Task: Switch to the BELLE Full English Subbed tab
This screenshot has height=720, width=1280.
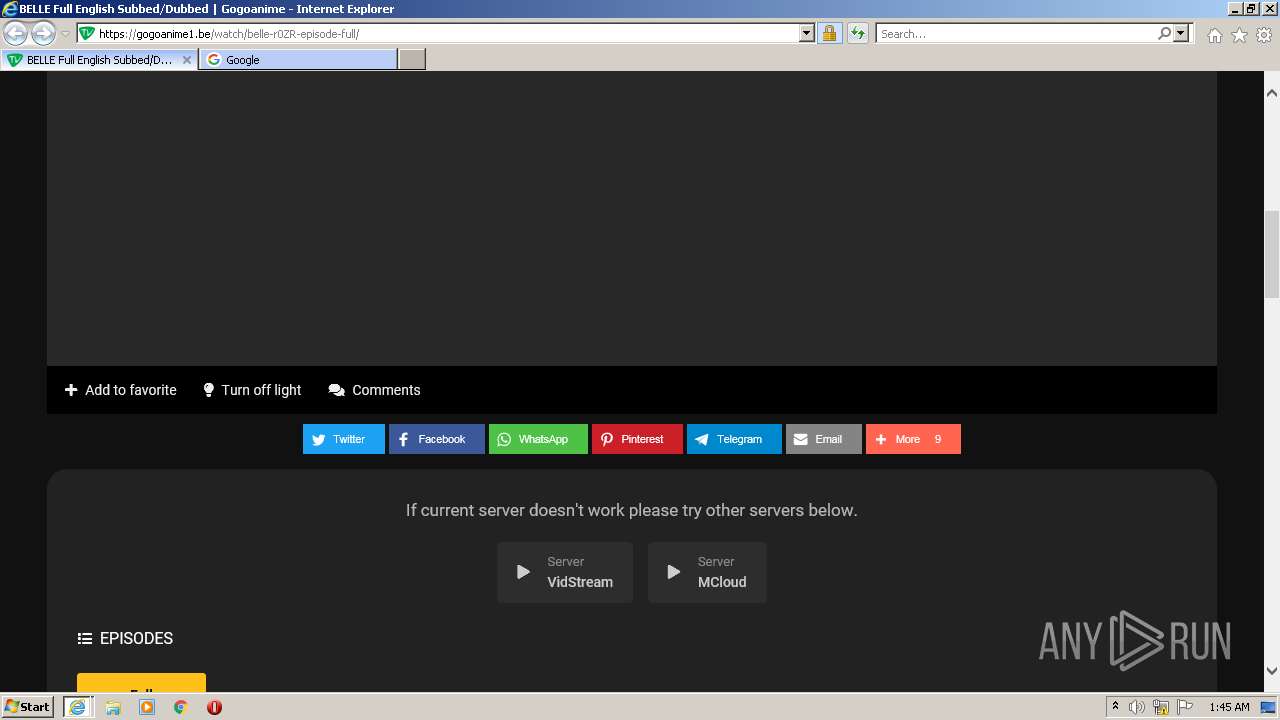Action: [x=99, y=60]
